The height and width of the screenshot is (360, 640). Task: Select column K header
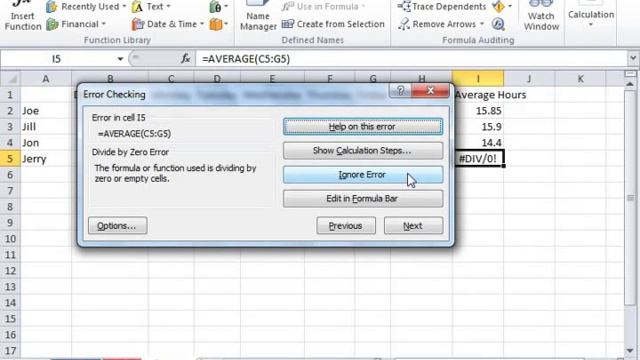coord(580,79)
